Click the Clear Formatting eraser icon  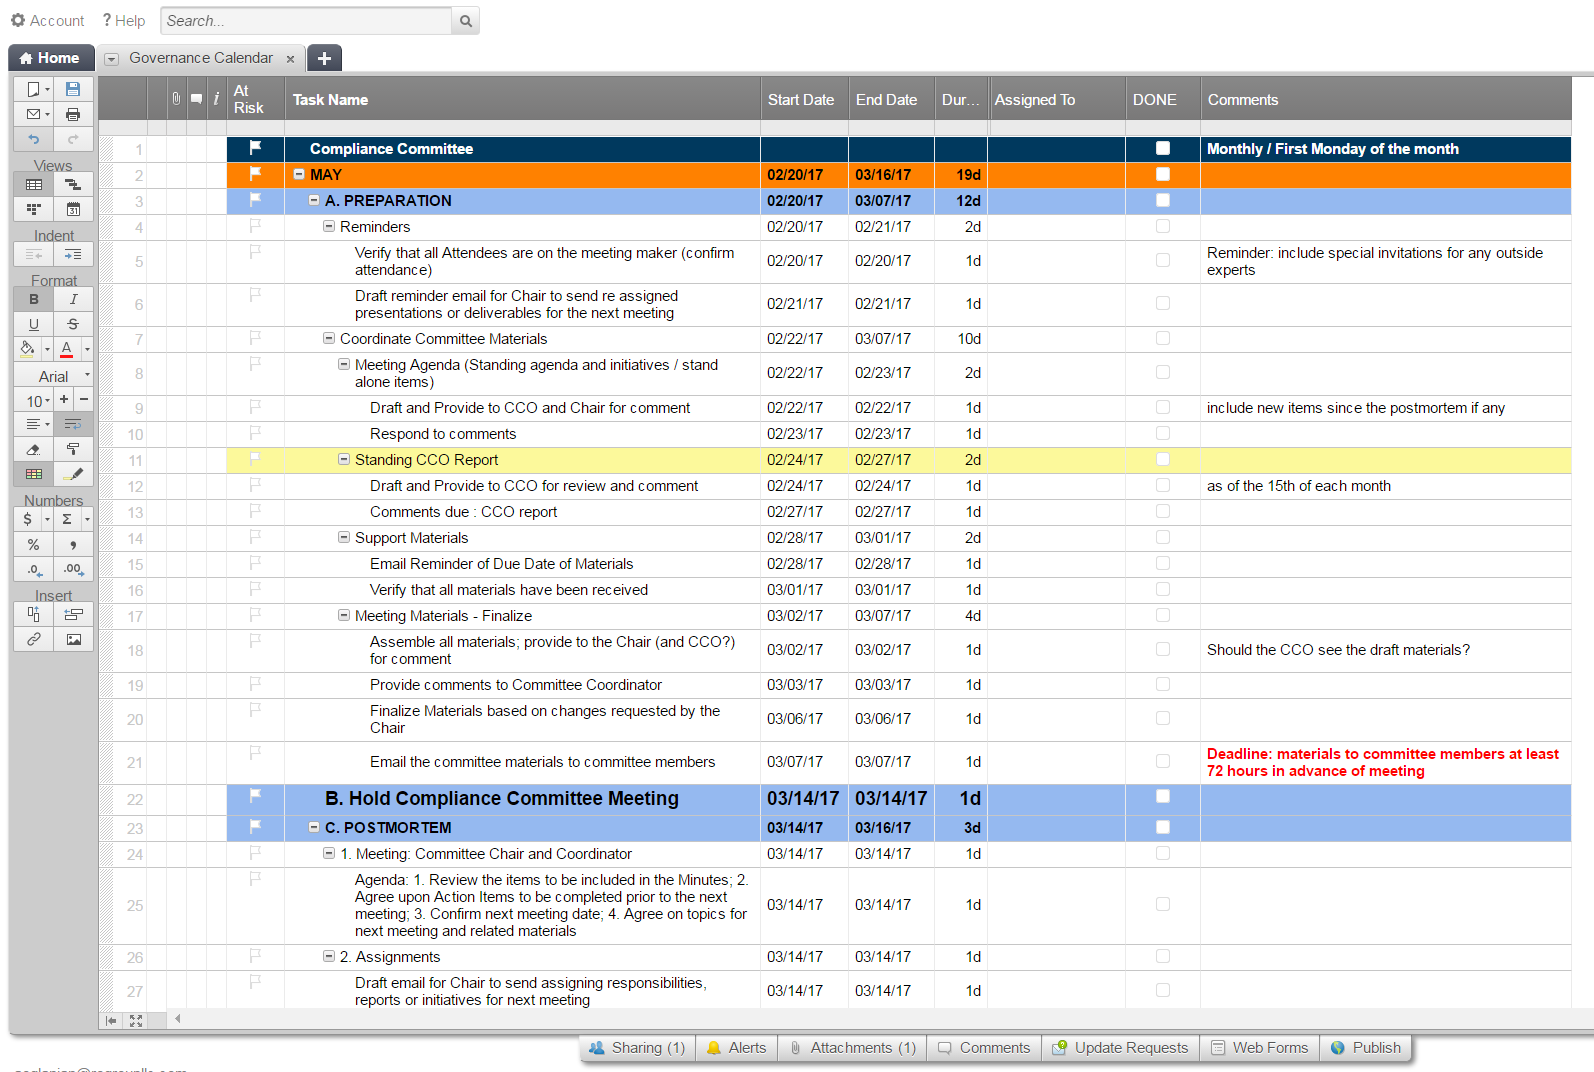(34, 449)
